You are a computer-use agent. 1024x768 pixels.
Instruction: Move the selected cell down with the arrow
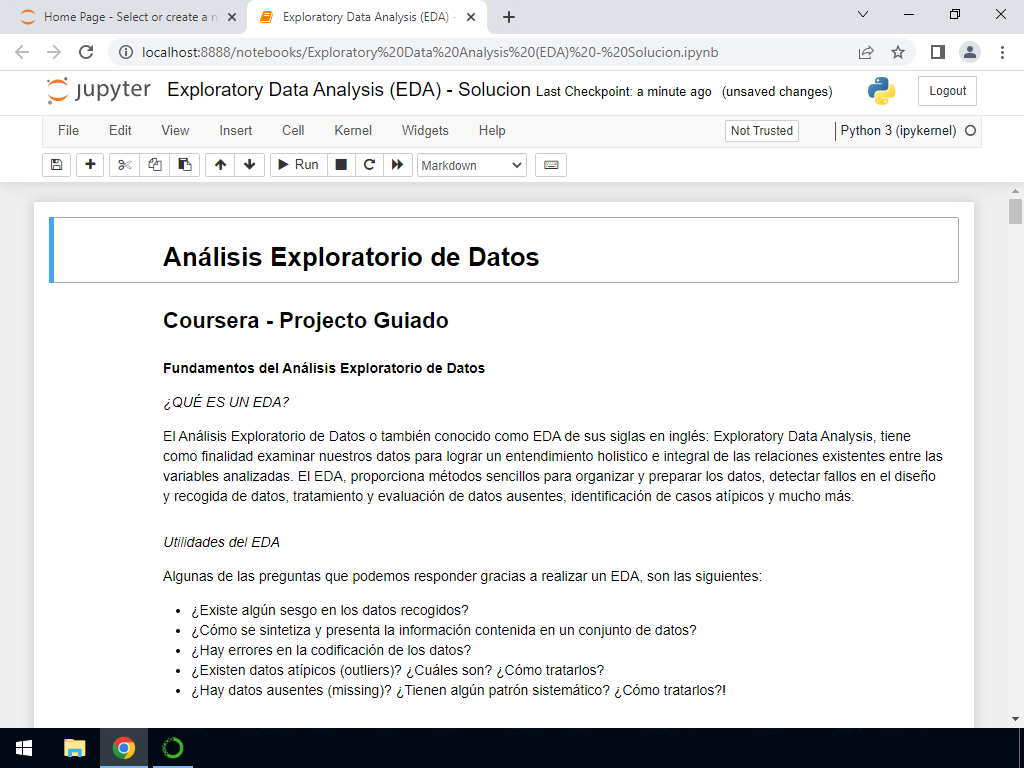(x=249, y=165)
